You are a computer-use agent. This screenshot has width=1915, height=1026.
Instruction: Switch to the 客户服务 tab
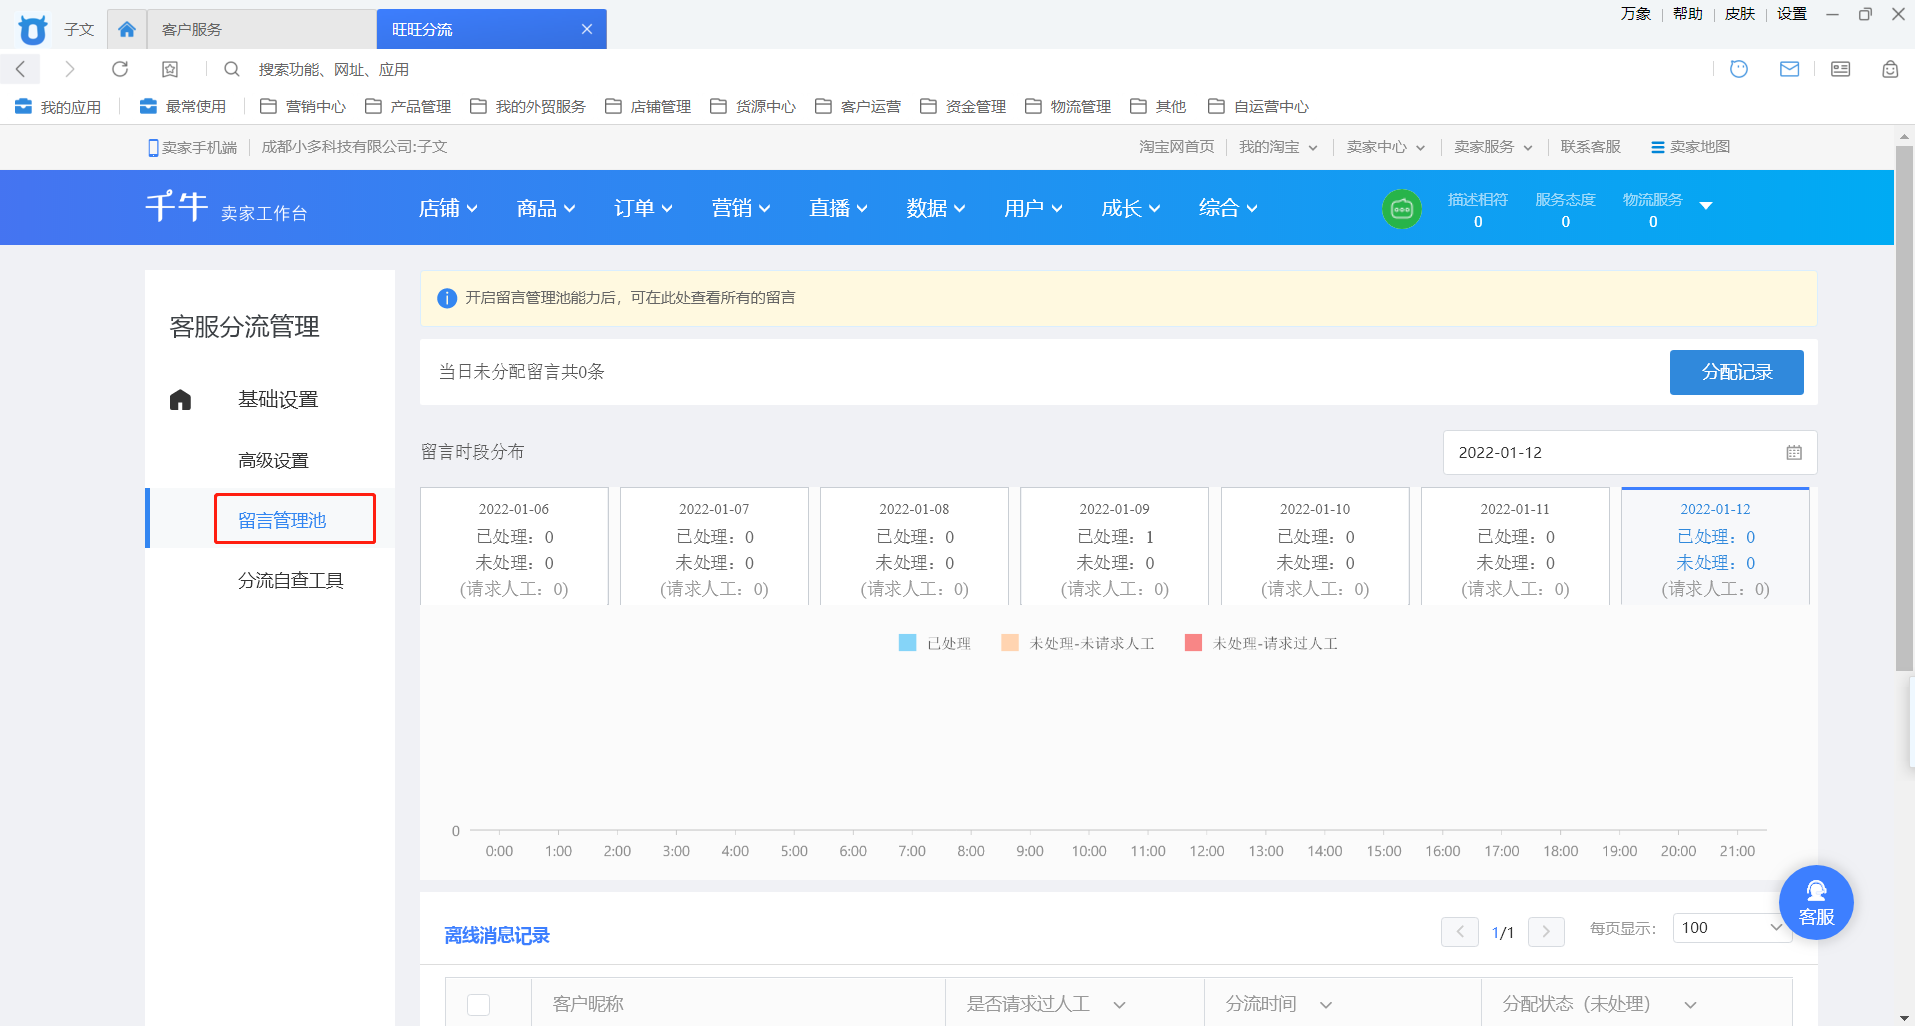pos(262,29)
